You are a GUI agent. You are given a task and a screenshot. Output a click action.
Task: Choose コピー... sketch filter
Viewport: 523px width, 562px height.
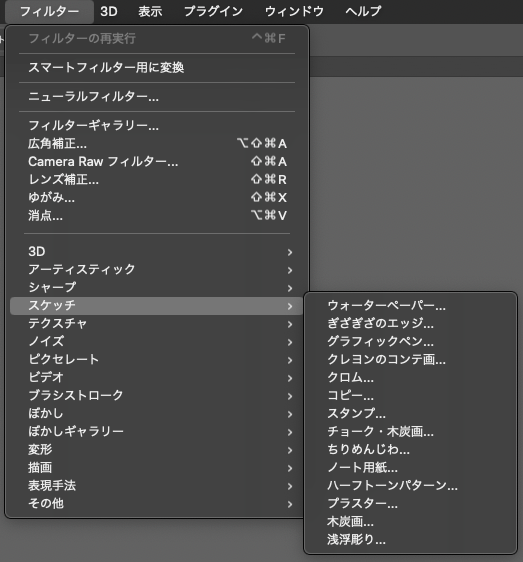(410, 395)
